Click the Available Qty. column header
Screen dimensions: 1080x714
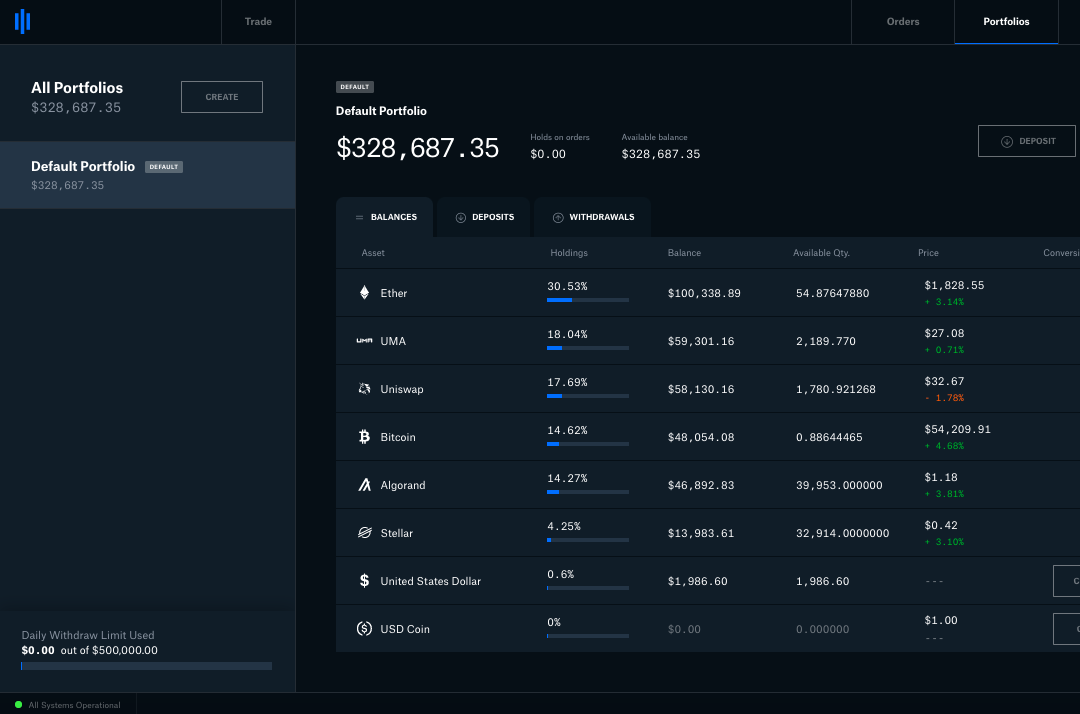pyautogui.click(x=821, y=253)
